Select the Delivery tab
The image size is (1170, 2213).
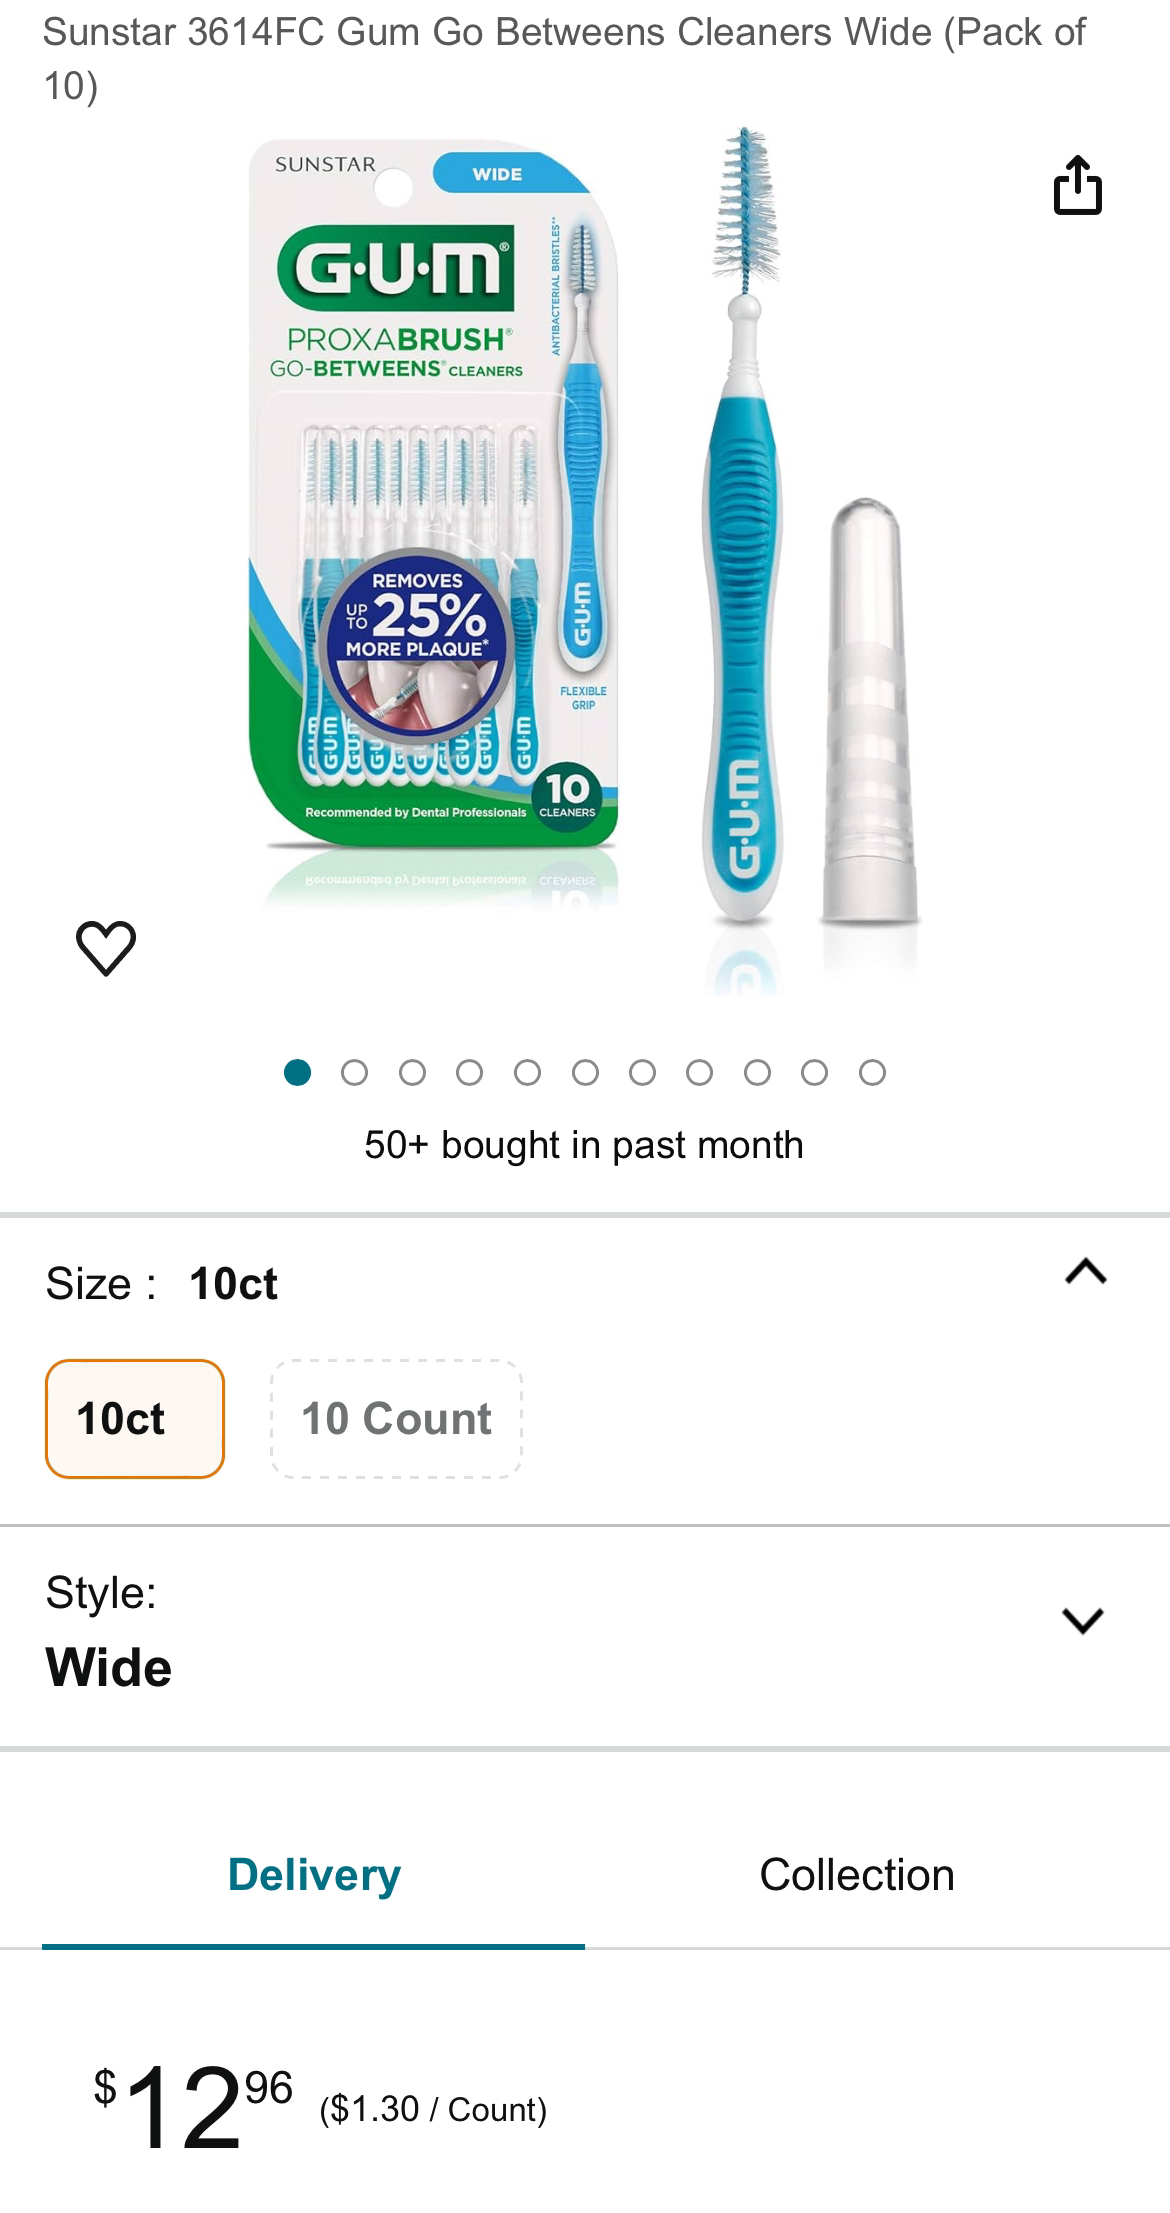pos(312,1874)
